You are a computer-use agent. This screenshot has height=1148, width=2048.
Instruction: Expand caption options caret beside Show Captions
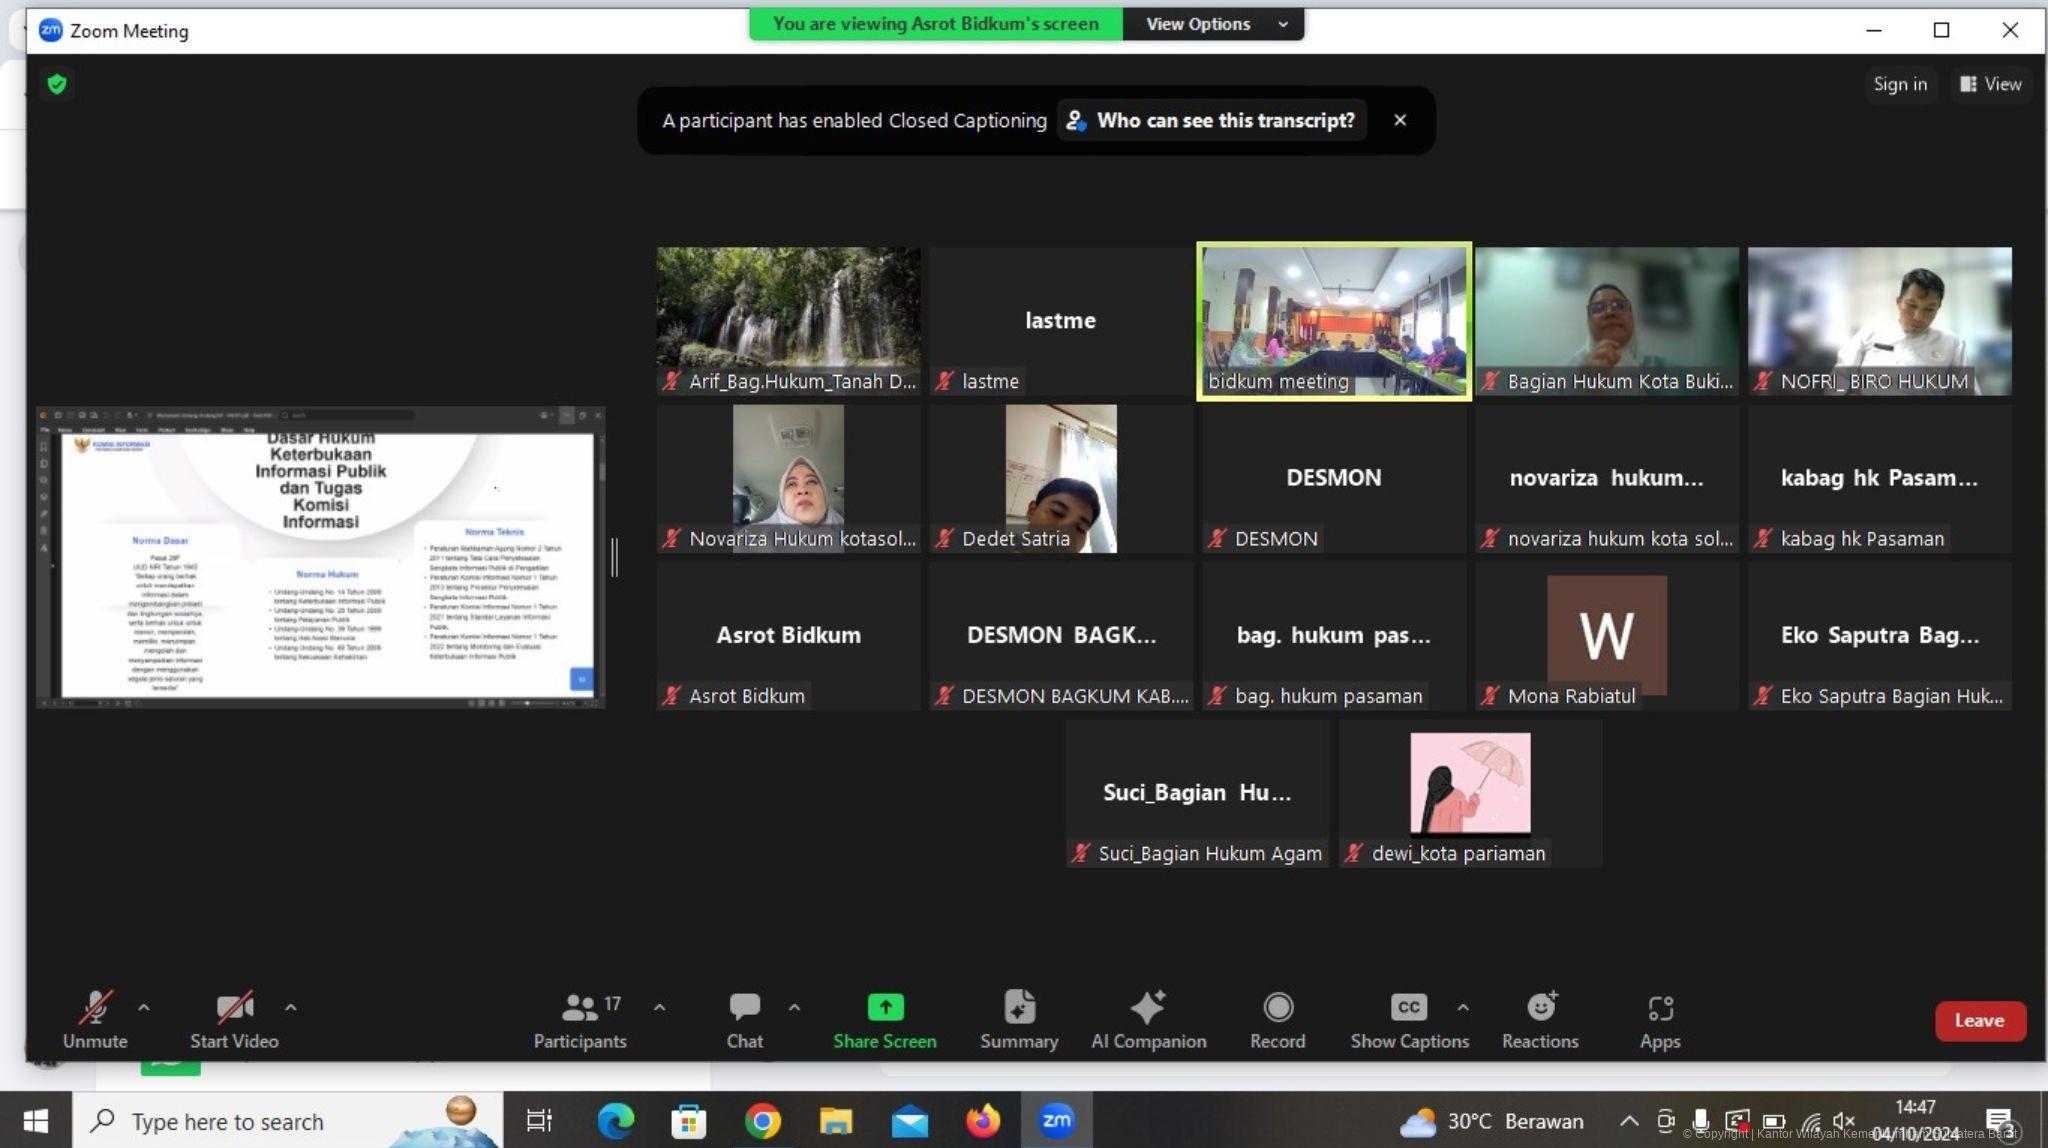tap(1463, 1007)
